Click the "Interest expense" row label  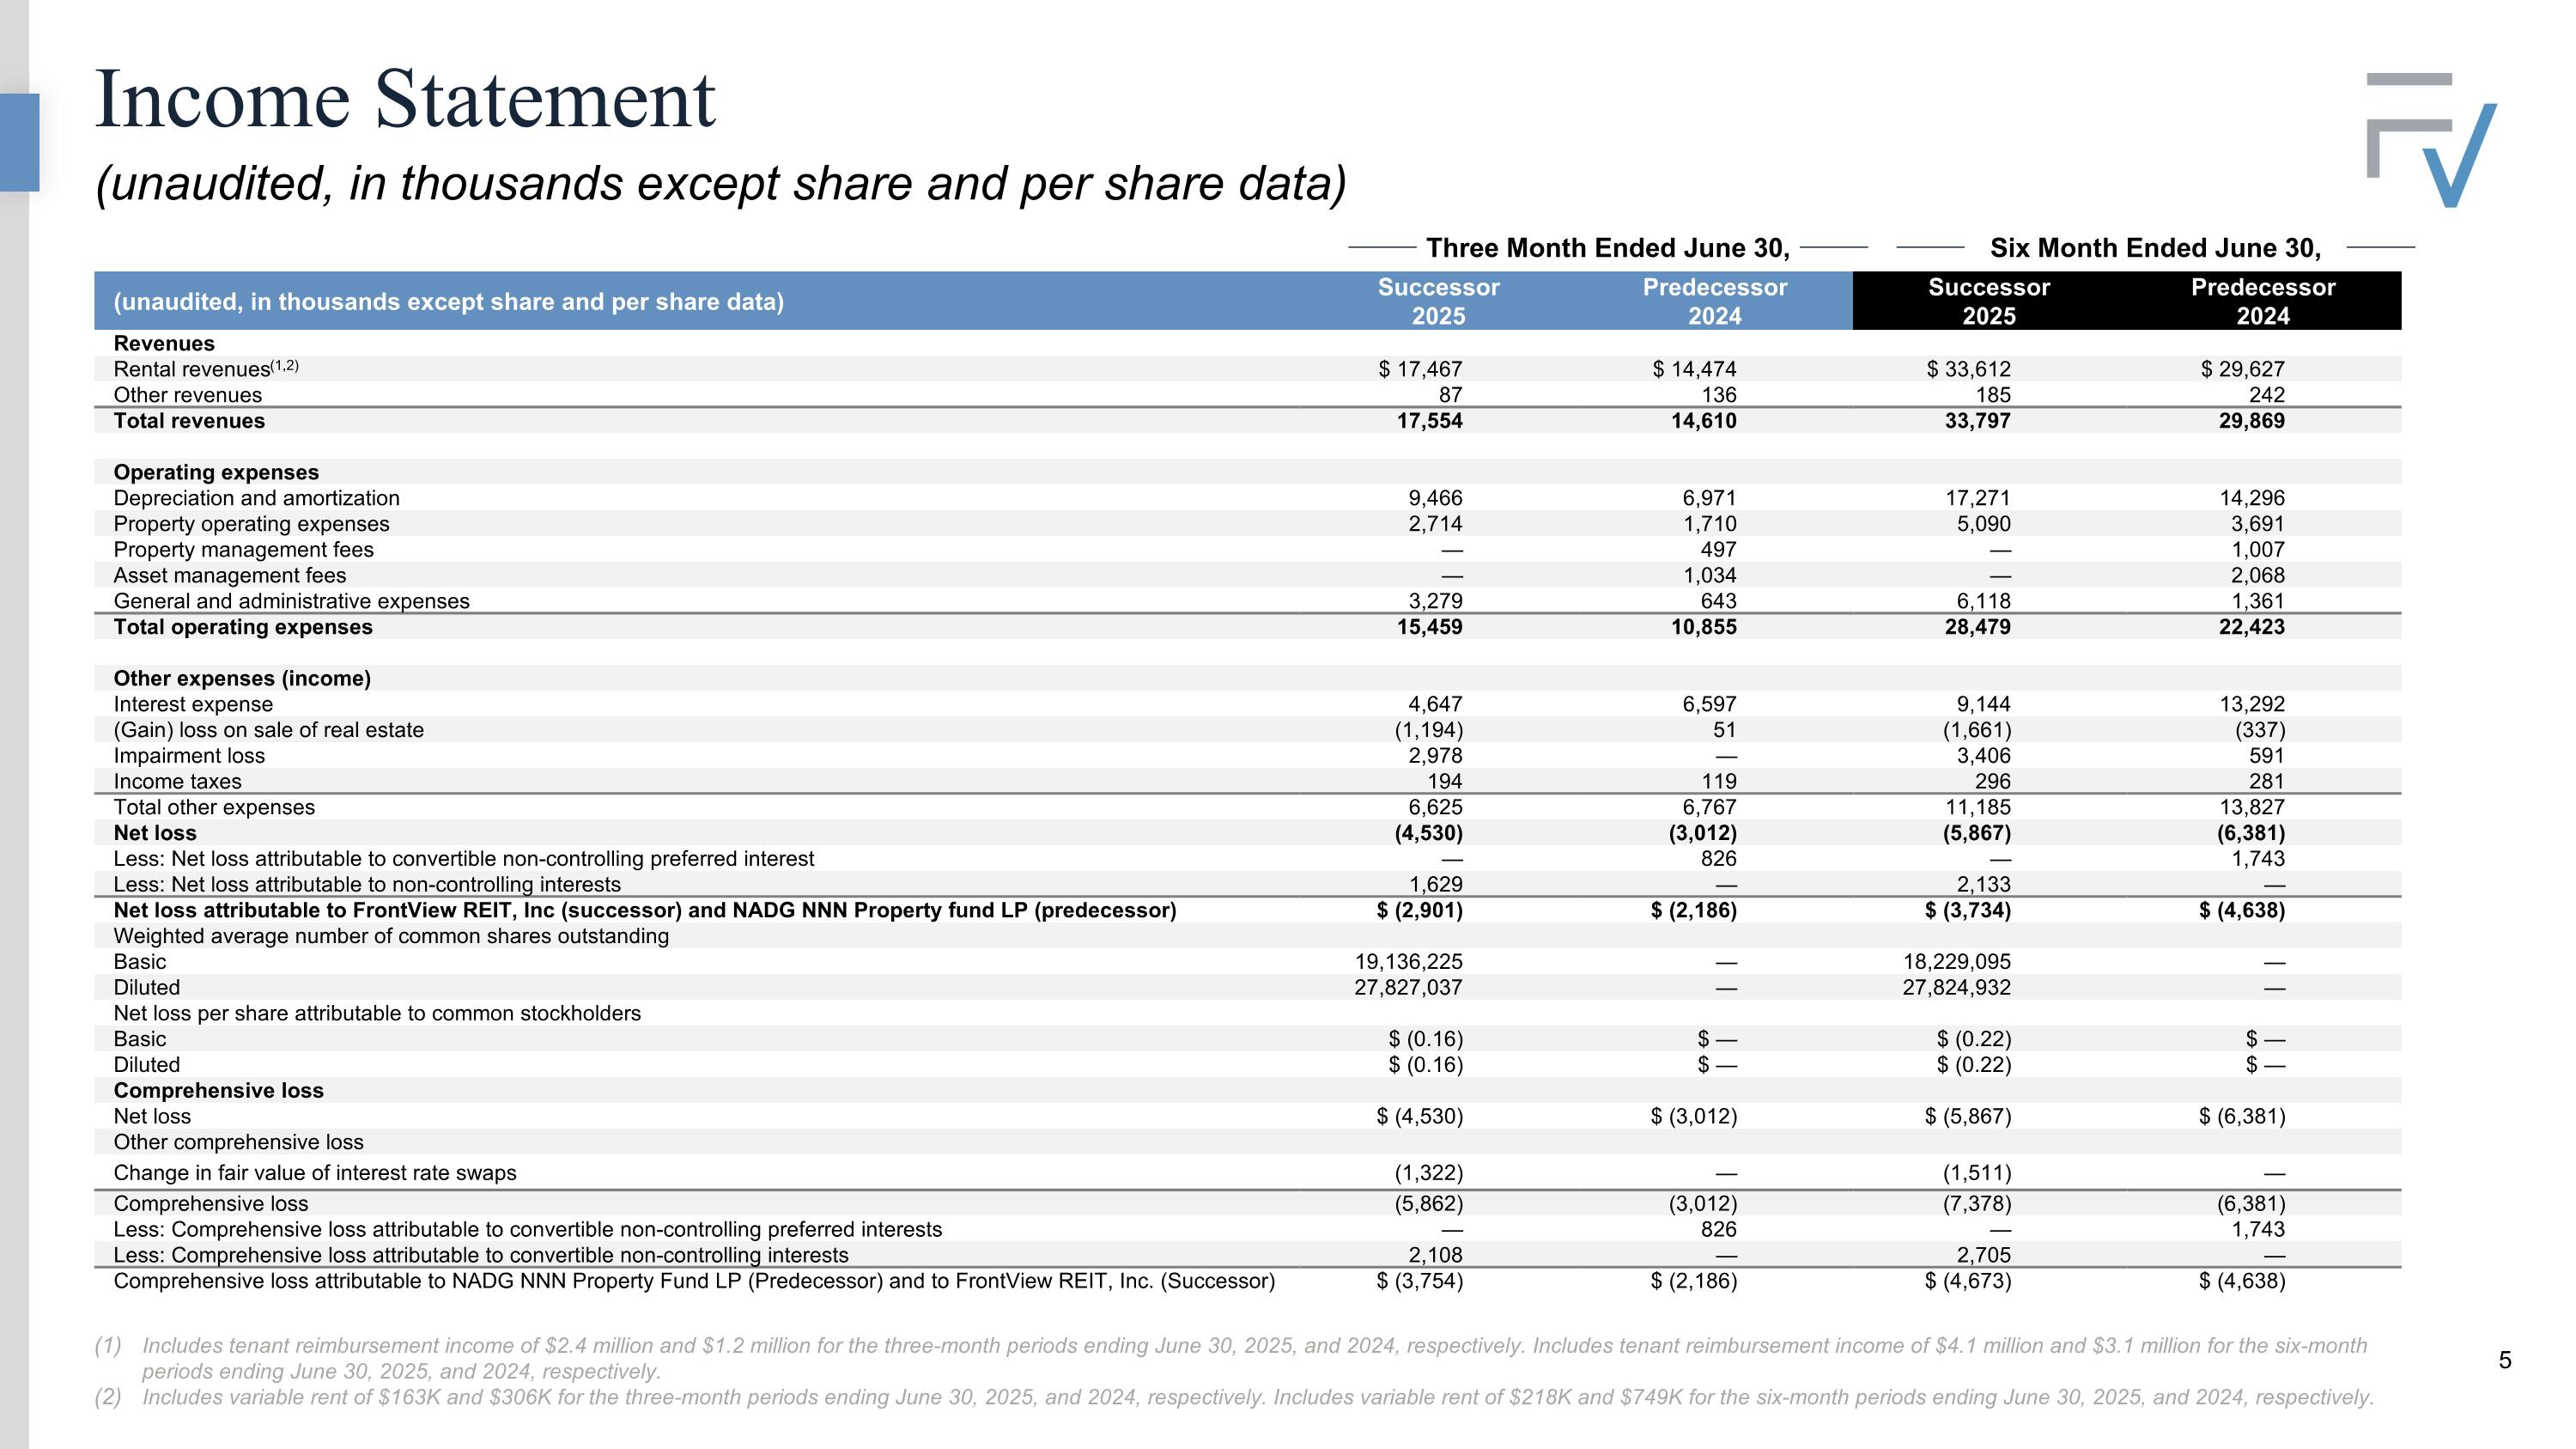(193, 704)
